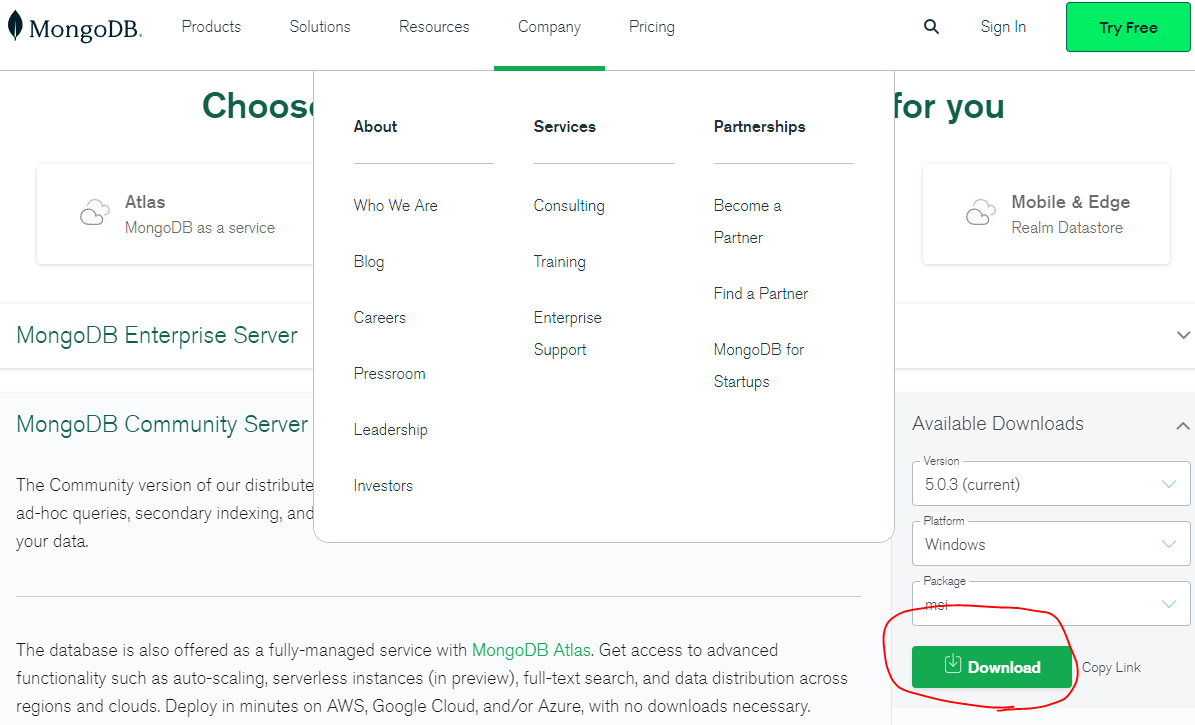1195x725 pixels.
Task: Open the Resources menu
Action: point(434,27)
